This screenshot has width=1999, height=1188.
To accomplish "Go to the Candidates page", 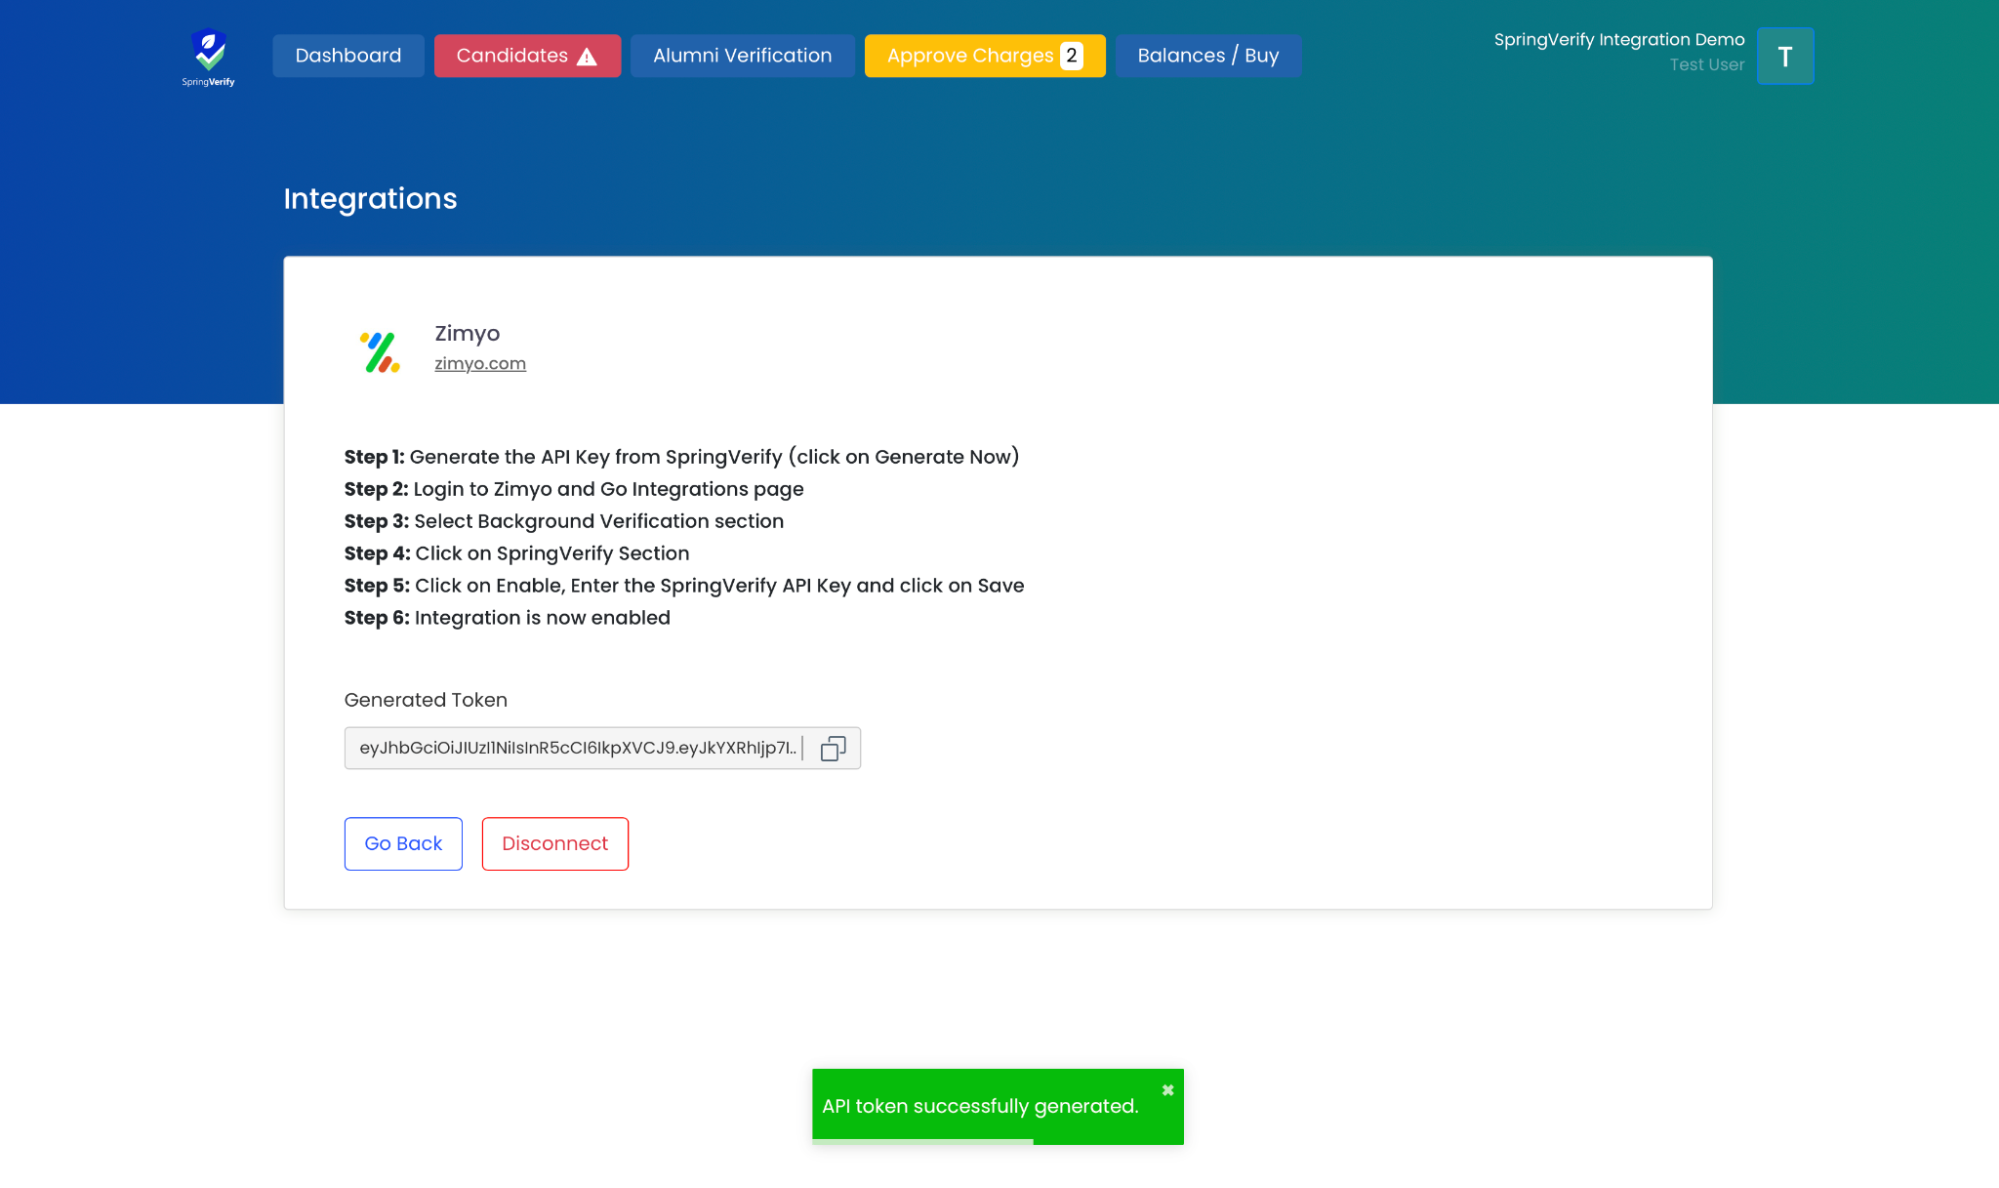I will tap(512, 56).
